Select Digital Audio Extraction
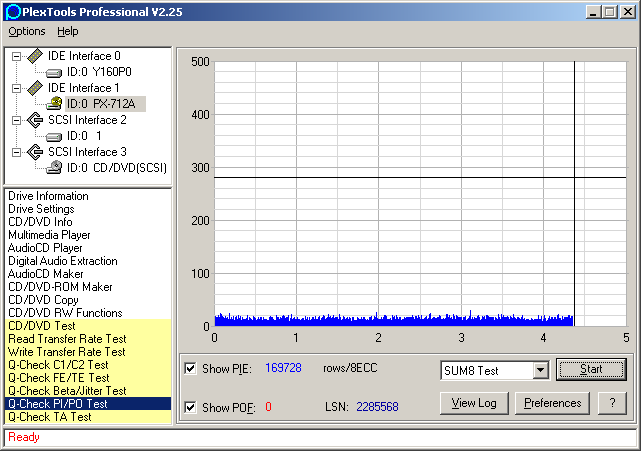Screen dimensions: 641x451 tap(63, 261)
